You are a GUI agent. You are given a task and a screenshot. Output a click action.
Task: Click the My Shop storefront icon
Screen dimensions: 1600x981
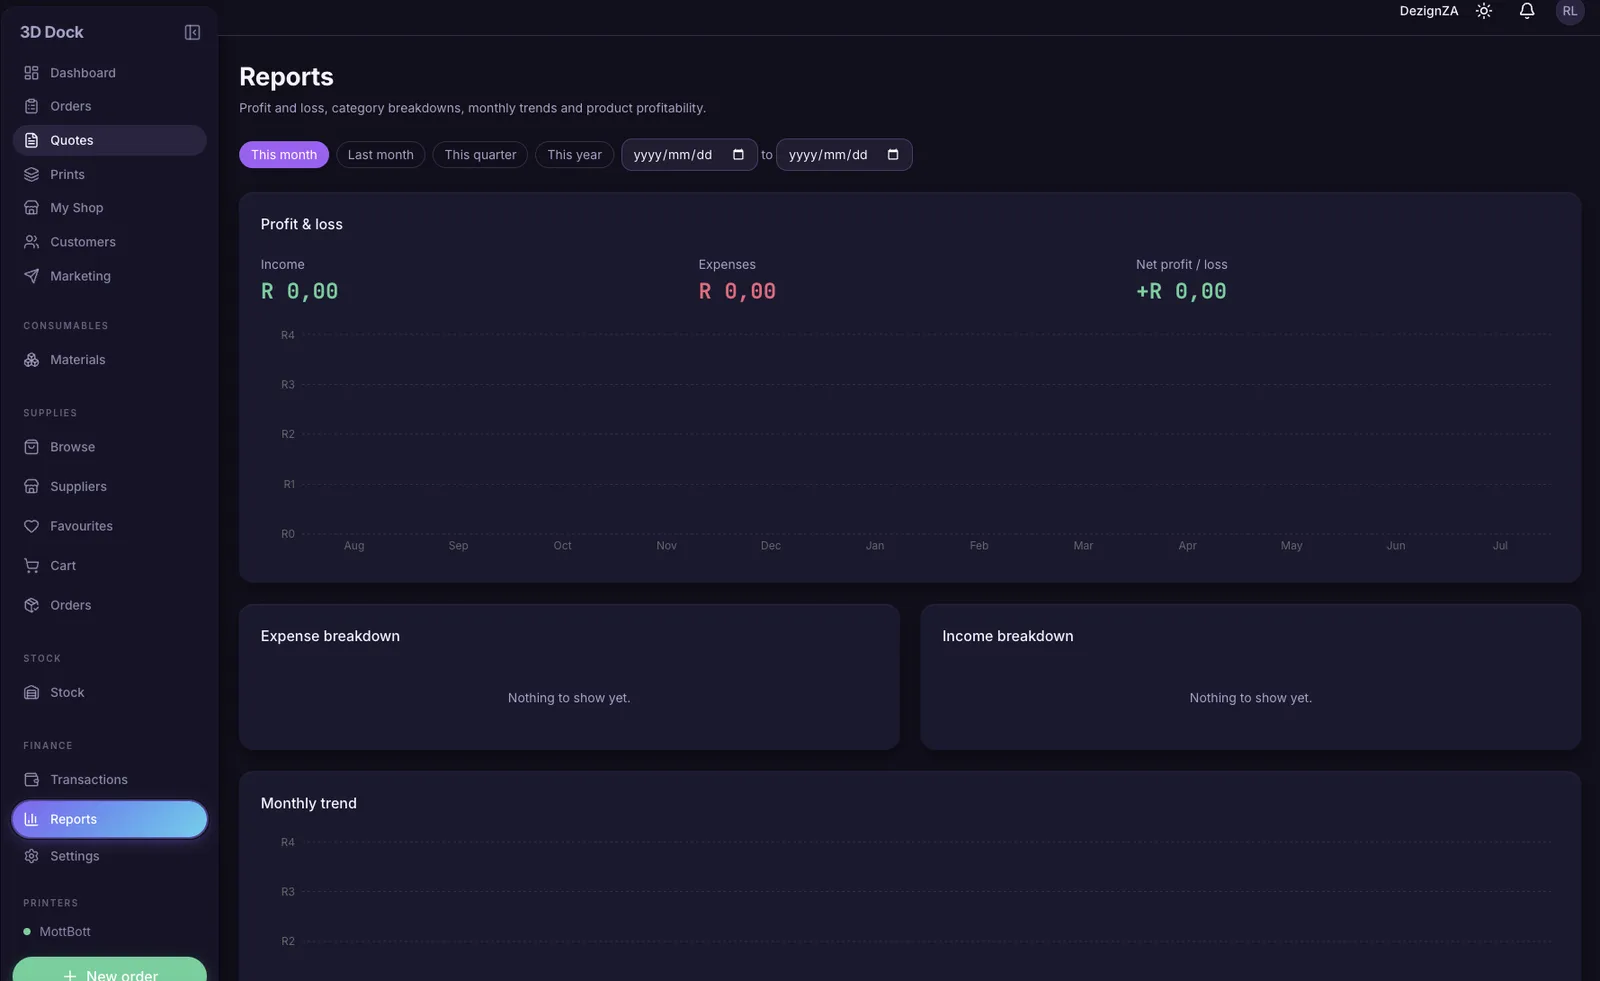(x=31, y=208)
